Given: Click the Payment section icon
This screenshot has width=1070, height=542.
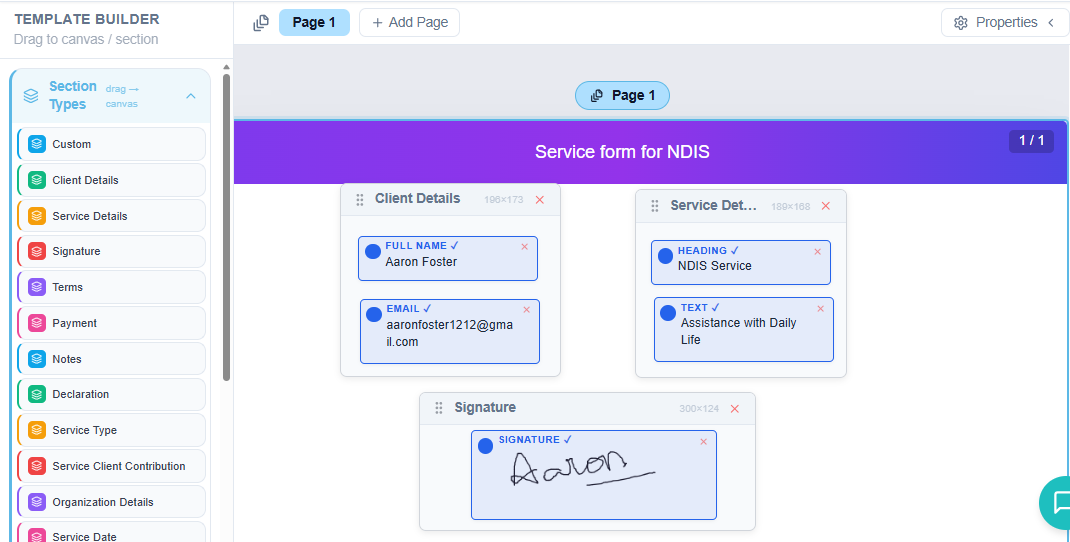Looking at the screenshot, I should pyautogui.click(x=37, y=323).
